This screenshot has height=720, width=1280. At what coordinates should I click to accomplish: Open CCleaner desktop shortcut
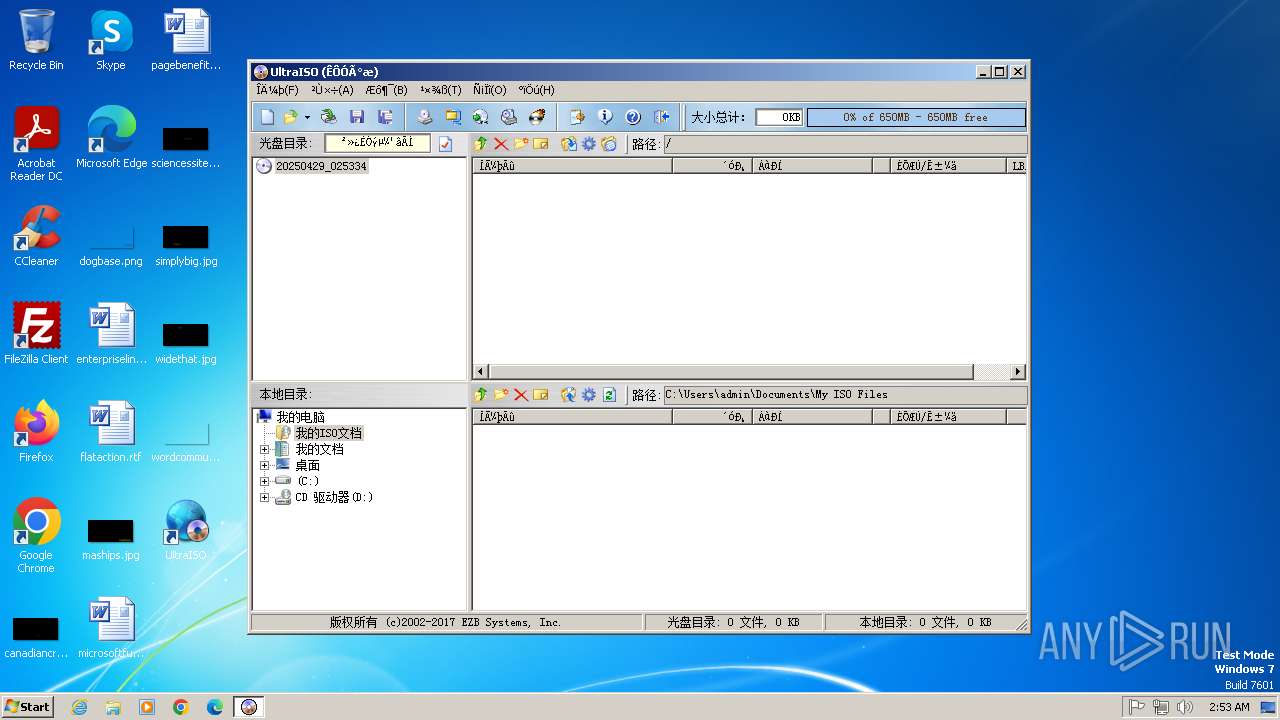point(36,237)
